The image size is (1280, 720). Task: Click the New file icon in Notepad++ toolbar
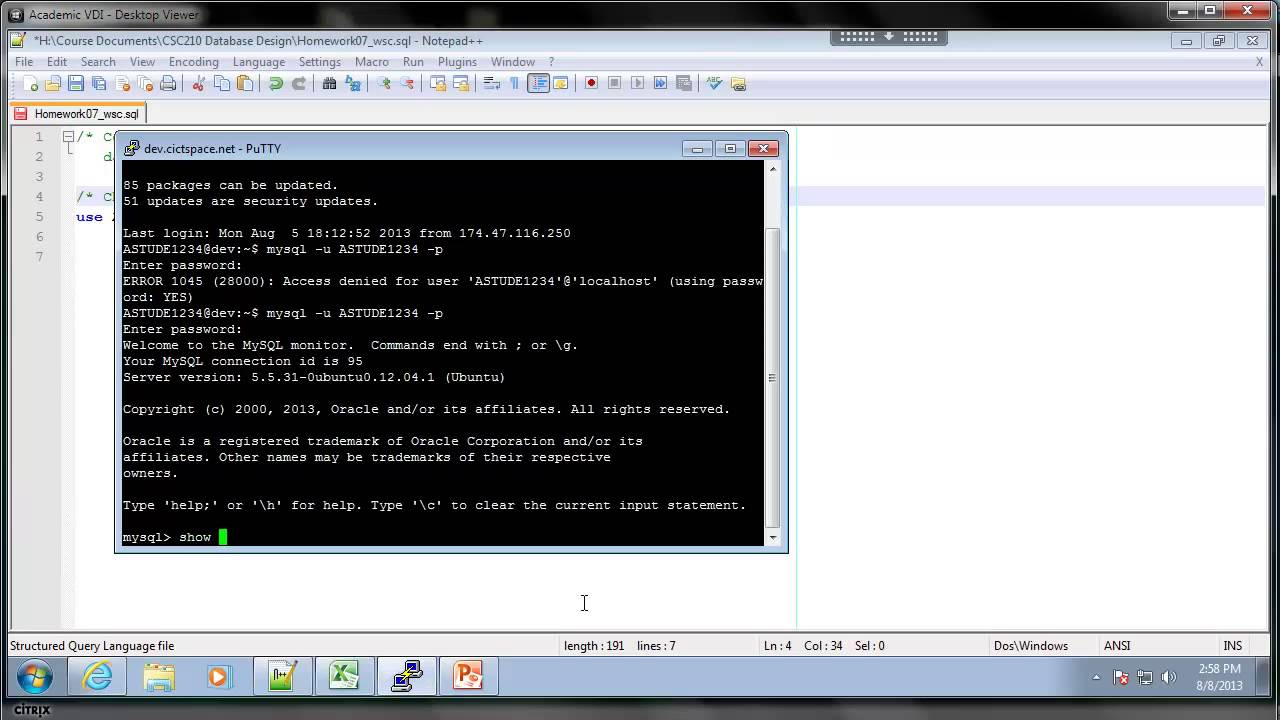30,84
